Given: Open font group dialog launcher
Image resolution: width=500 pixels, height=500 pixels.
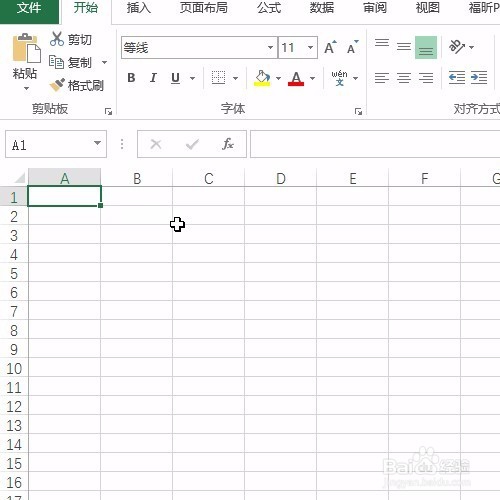Looking at the screenshot, I should [x=358, y=112].
